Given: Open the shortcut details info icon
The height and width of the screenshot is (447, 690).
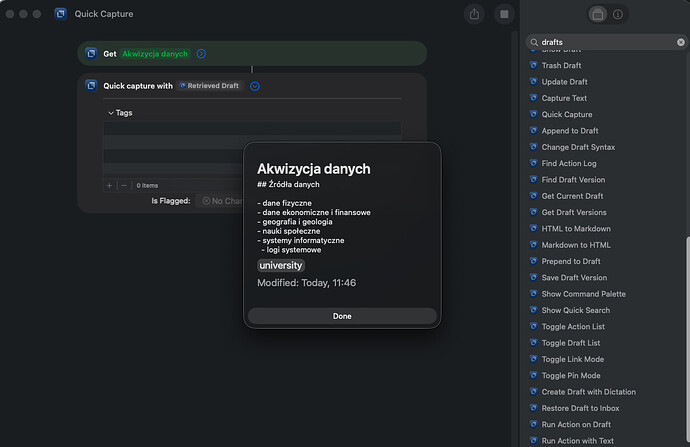Looking at the screenshot, I should click(x=618, y=15).
